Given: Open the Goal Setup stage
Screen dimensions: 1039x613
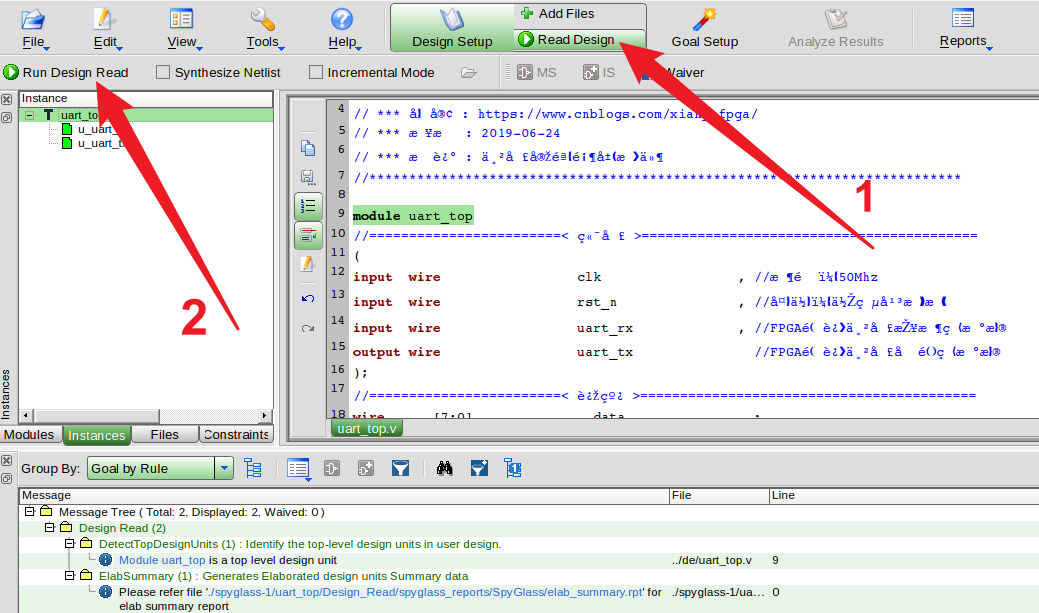Looking at the screenshot, I should [705, 28].
